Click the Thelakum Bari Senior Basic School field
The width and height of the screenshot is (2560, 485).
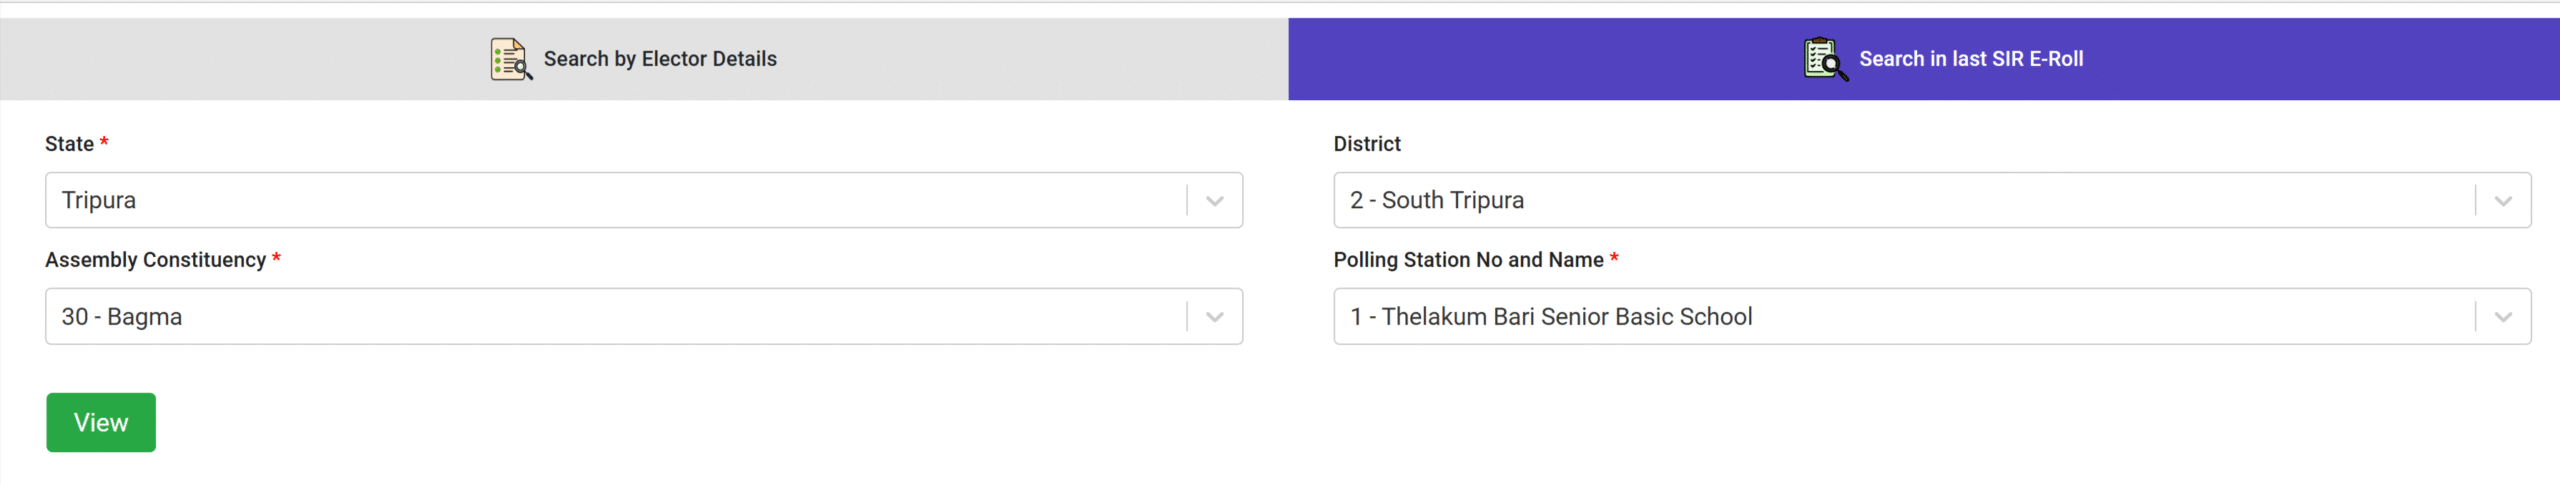(x=1551, y=317)
